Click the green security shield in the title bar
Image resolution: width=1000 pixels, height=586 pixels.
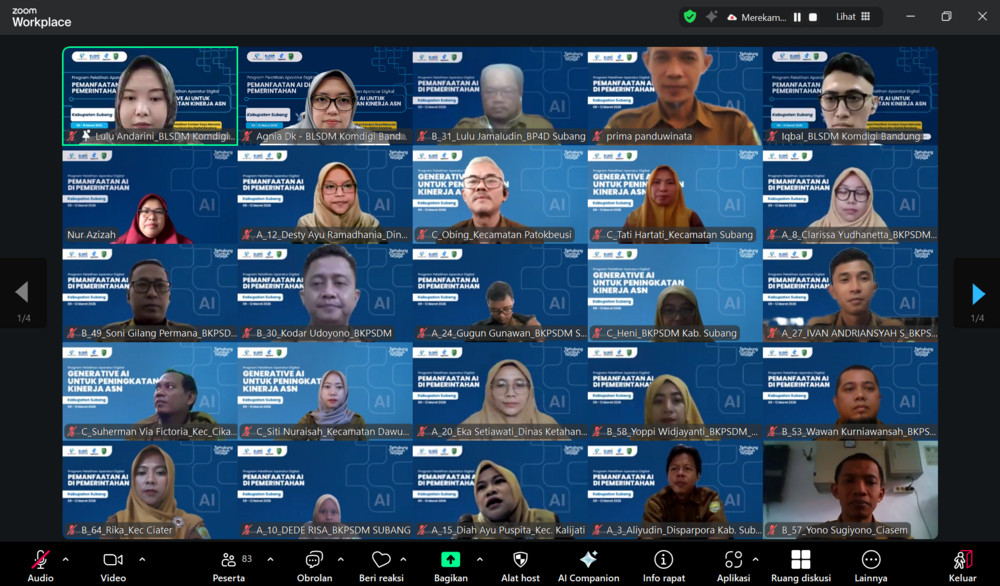point(688,16)
